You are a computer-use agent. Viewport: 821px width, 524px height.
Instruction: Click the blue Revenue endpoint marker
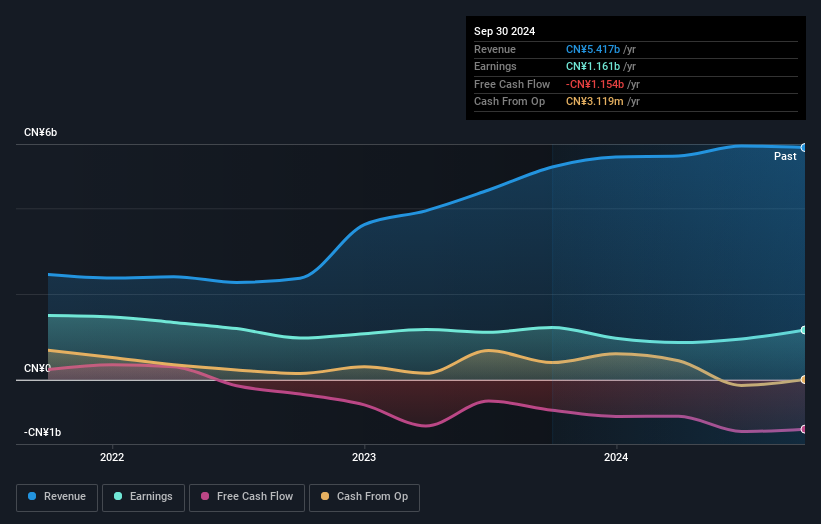click(804, 148)
